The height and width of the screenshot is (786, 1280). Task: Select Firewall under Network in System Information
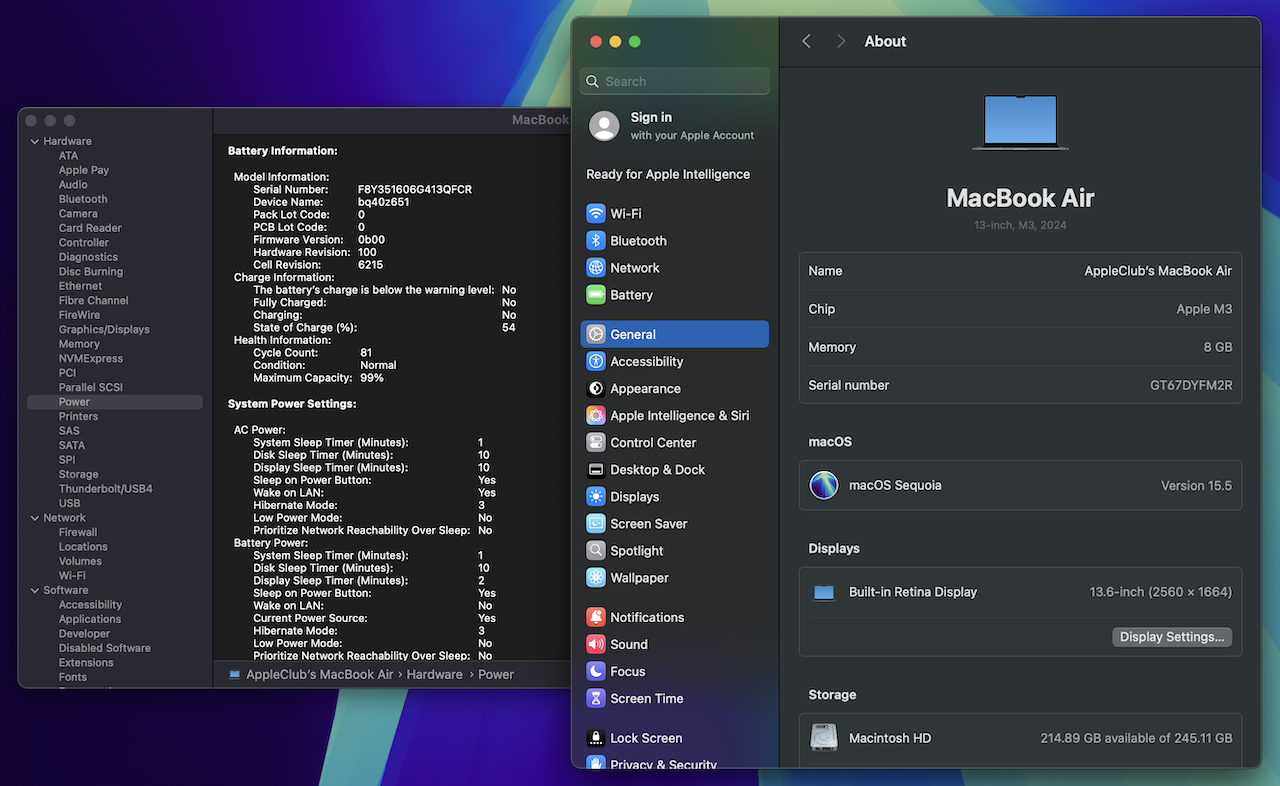78,532
